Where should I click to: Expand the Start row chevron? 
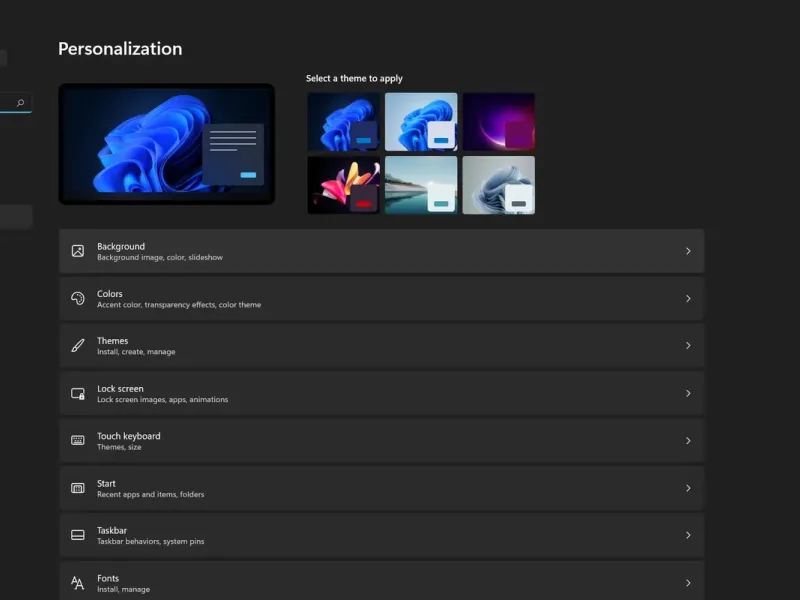tap(688, 488)
